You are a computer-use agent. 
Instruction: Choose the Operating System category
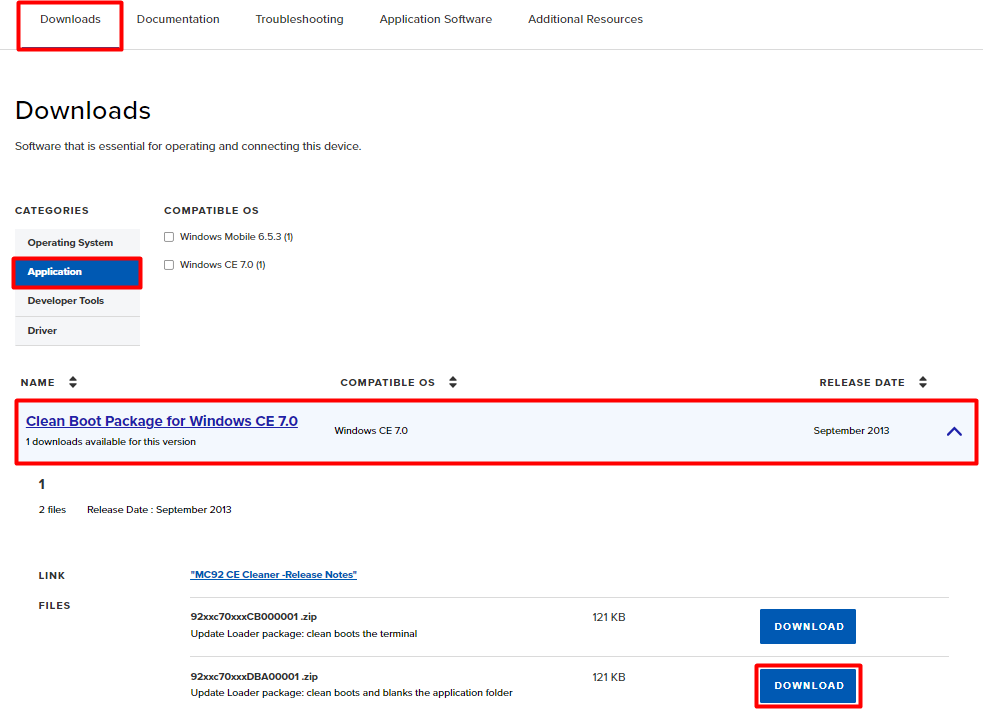tap(70, 243)
